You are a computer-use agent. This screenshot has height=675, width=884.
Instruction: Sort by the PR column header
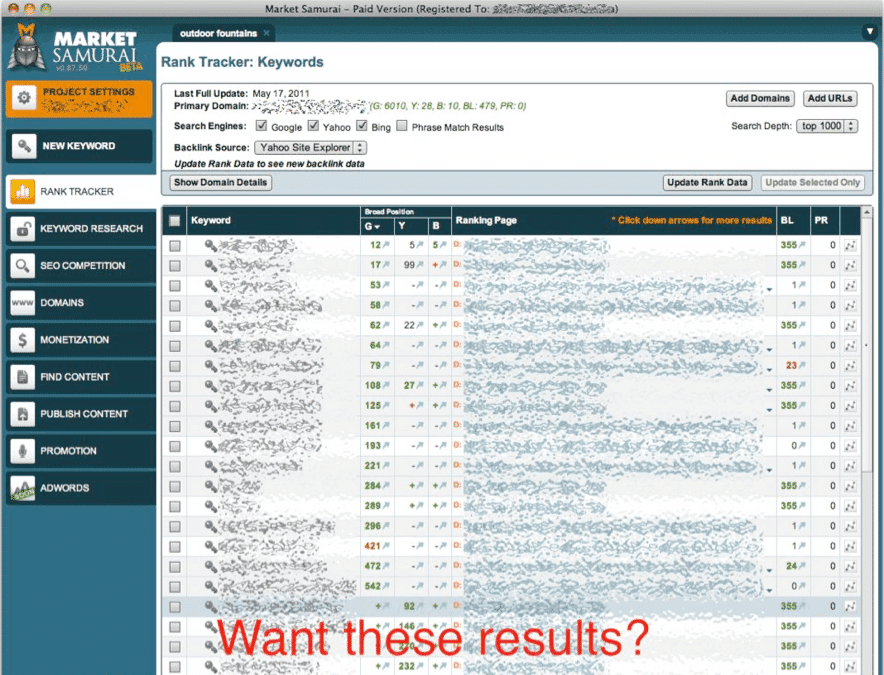pyautogui.click(x=821, y=220)
